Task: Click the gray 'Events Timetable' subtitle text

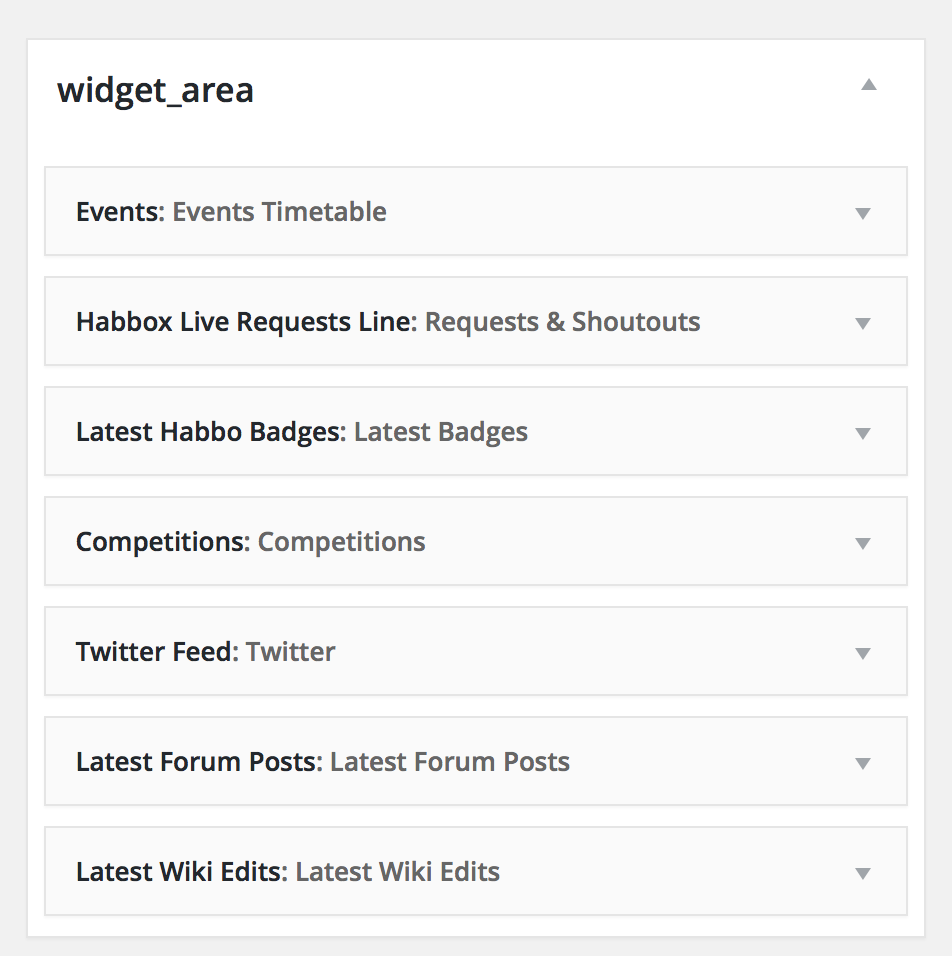Action: point(279,212)
